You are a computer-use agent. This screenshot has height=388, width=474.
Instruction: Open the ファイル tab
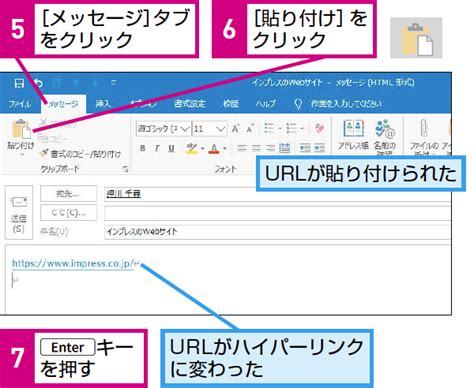pyautogui.click(x=20, y=104)
